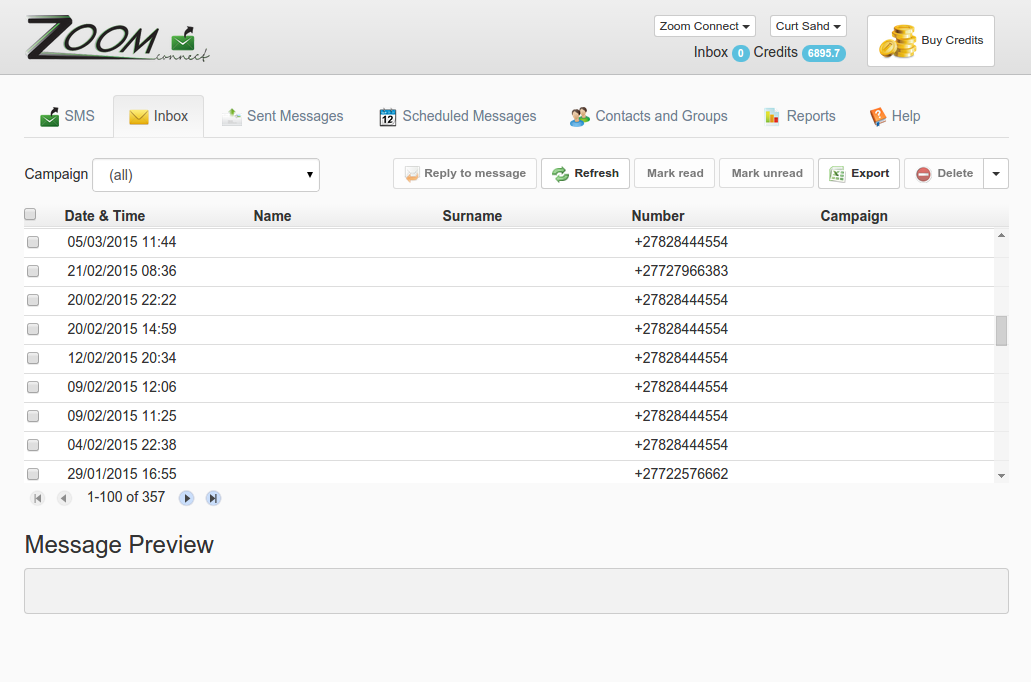
Task: Open the Scheduled Messages tab
Action: coord(457,116)
